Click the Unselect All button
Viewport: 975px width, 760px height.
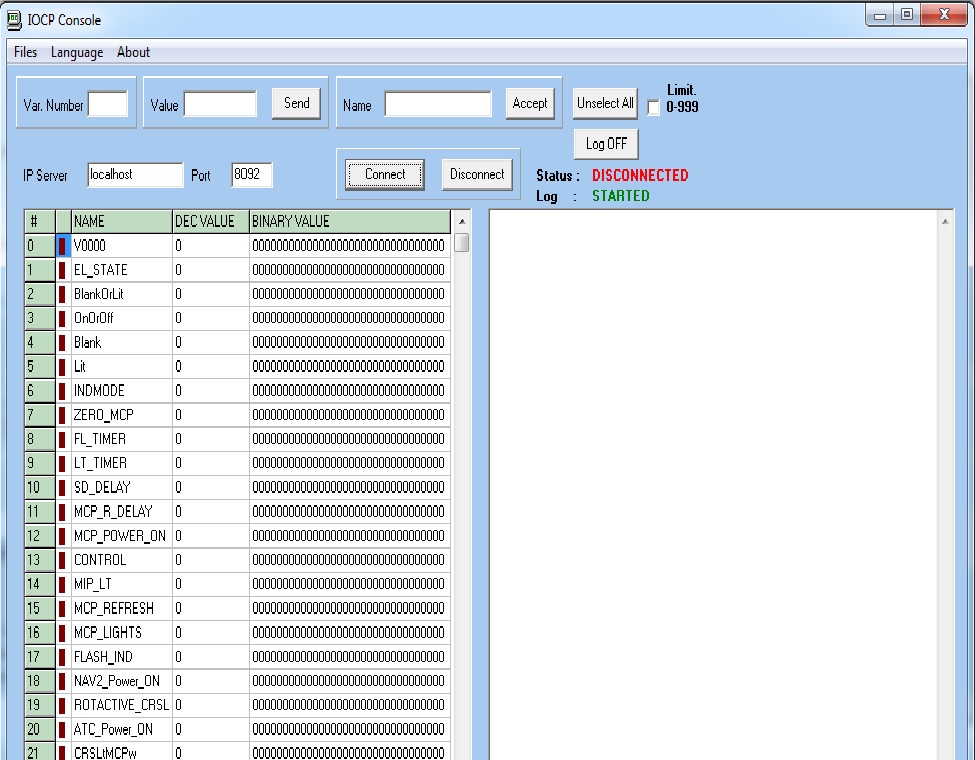pyautogui.click(x=605, y=103)
